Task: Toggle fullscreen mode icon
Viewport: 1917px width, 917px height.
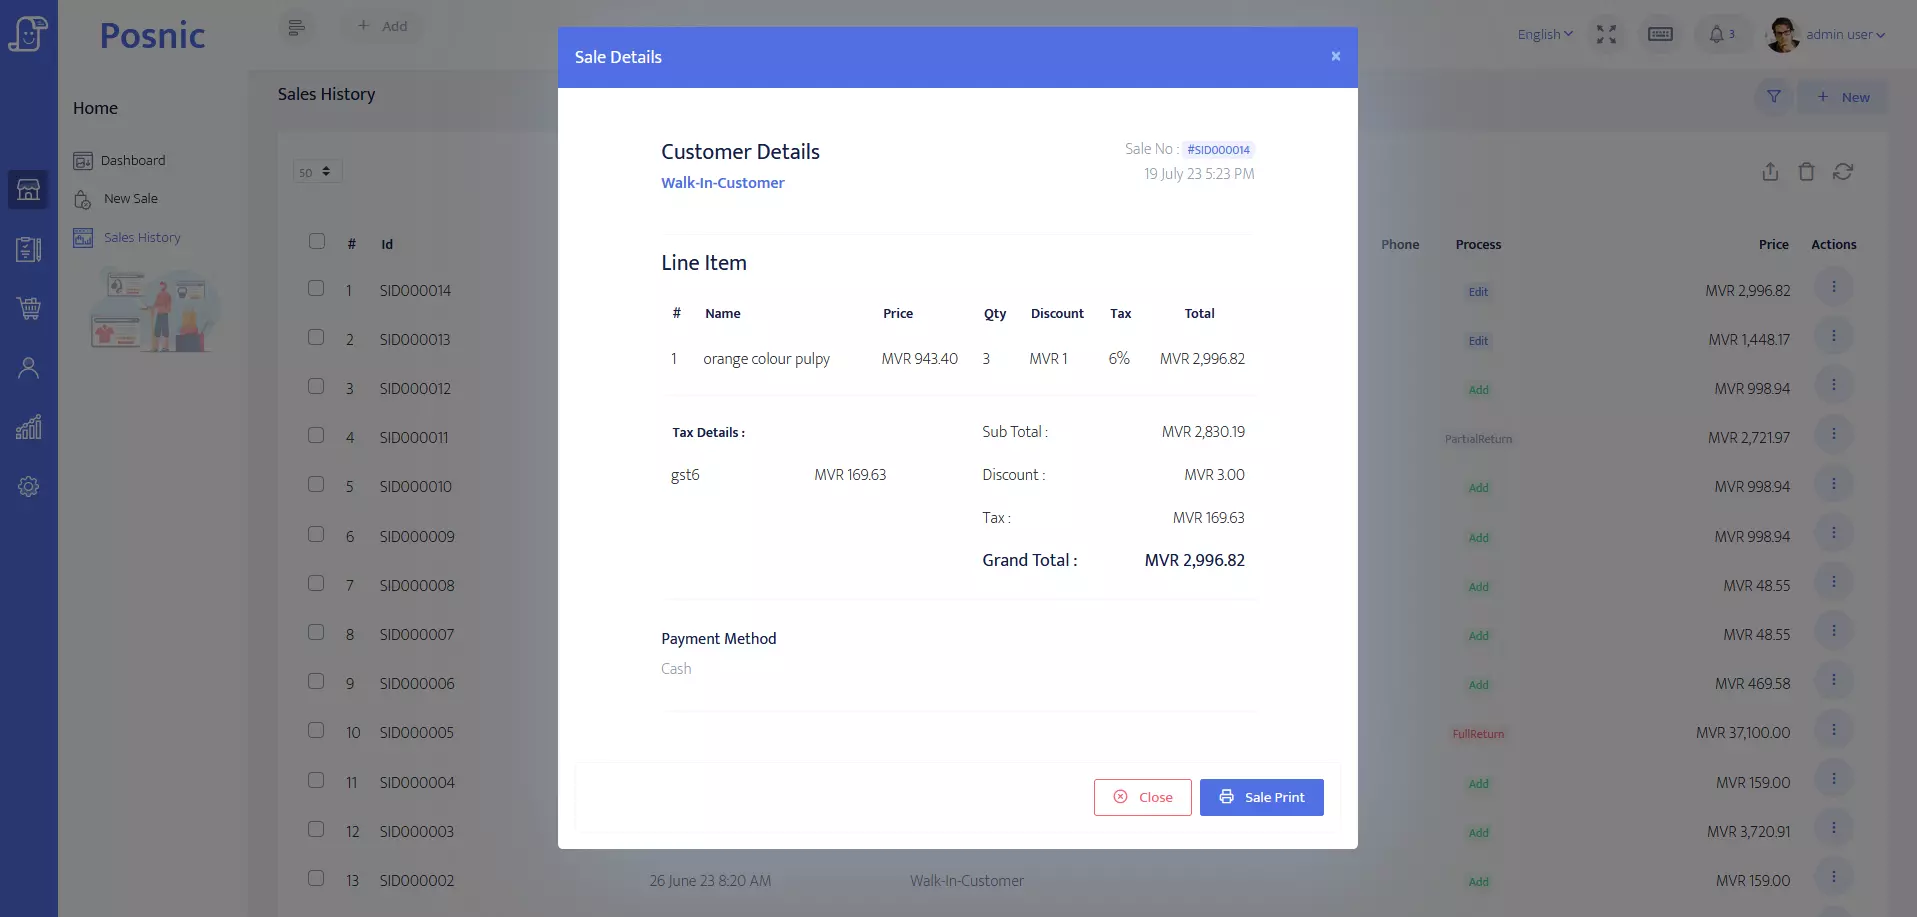Action: (1606, 35)
